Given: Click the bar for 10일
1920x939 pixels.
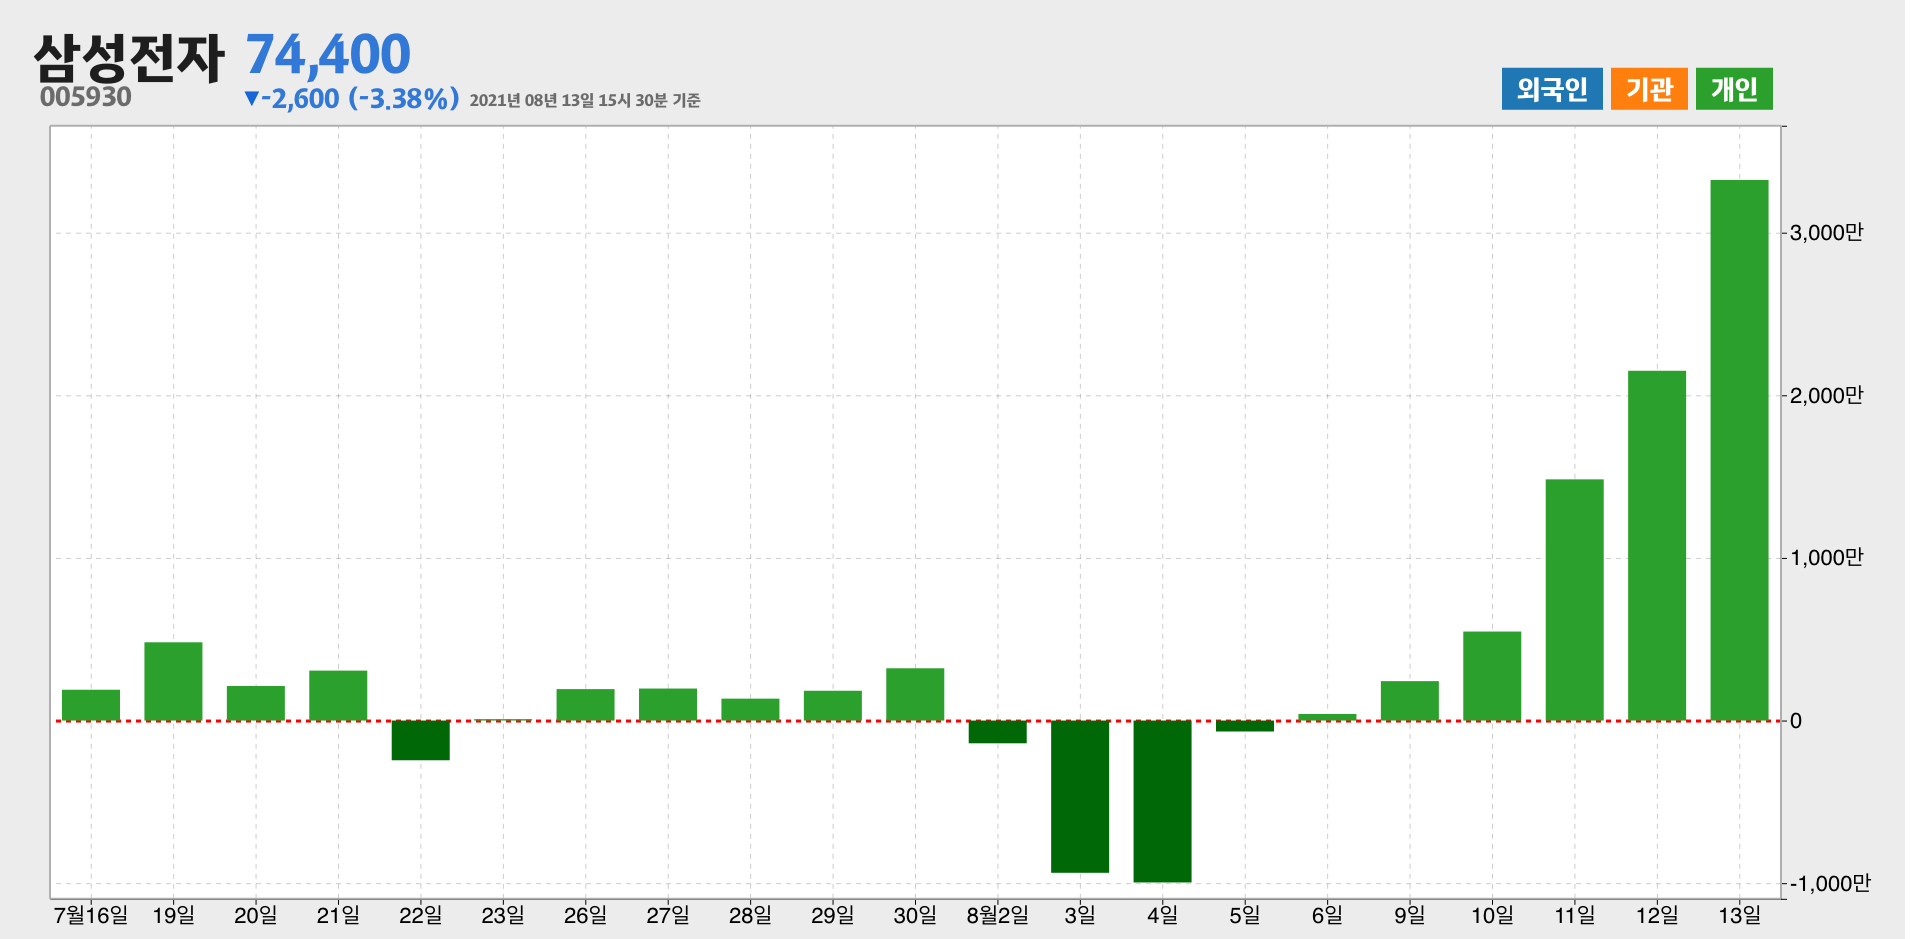Looking at the screenshot, I should 1492,676.
